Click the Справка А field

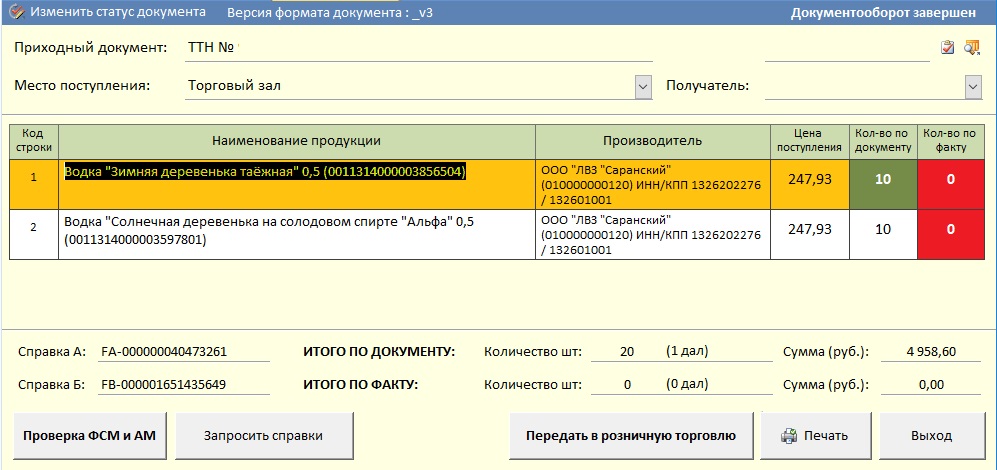[184, 352]
